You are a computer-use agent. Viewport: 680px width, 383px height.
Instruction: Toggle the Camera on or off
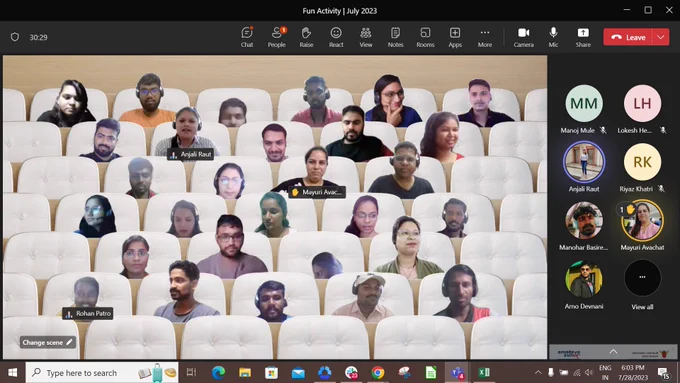[x=523, y=37]
